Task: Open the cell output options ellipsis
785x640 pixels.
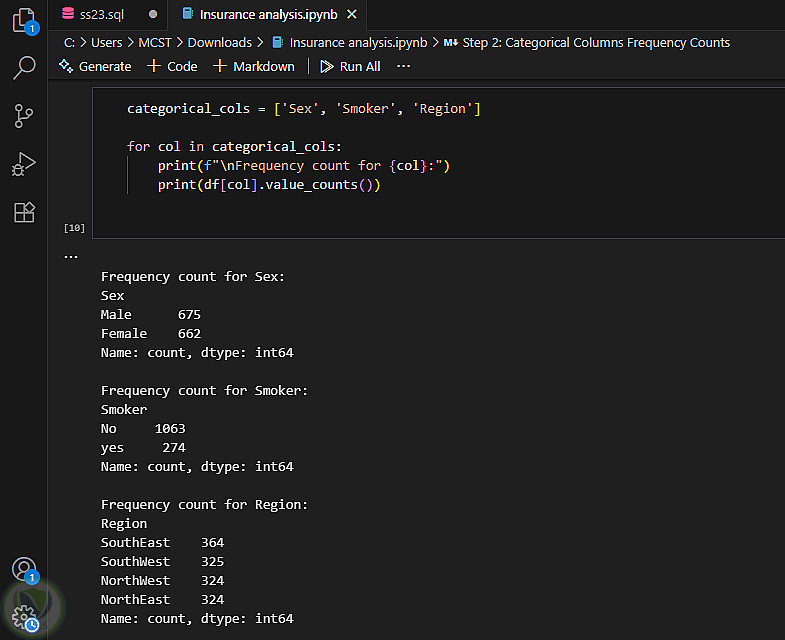Action: pos(71,256)
